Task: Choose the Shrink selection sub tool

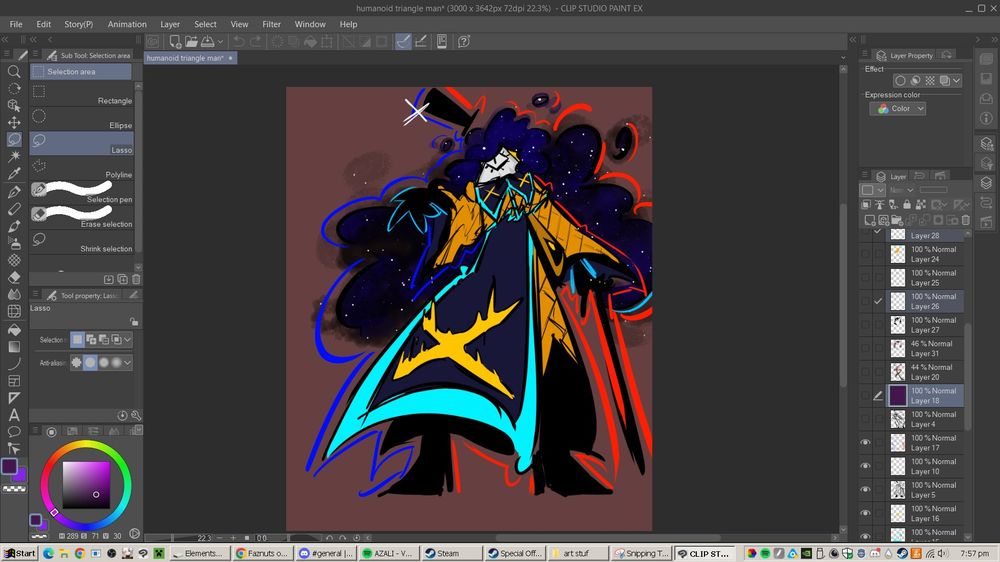Action: pos(82,242)
